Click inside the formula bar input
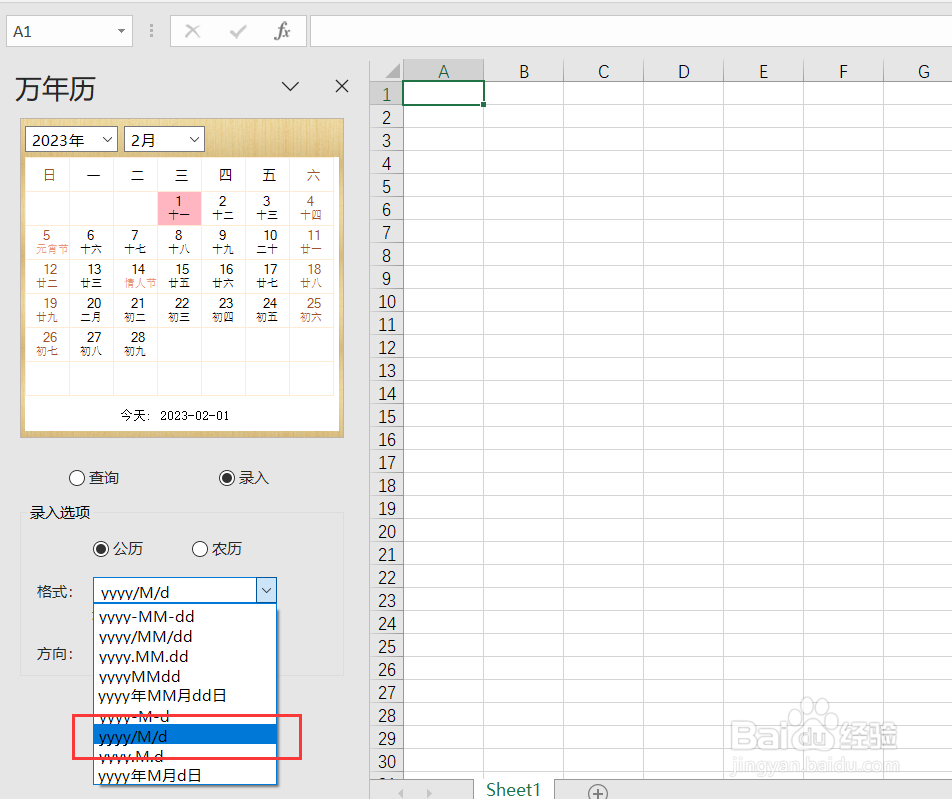 click(x=631, y=31)
